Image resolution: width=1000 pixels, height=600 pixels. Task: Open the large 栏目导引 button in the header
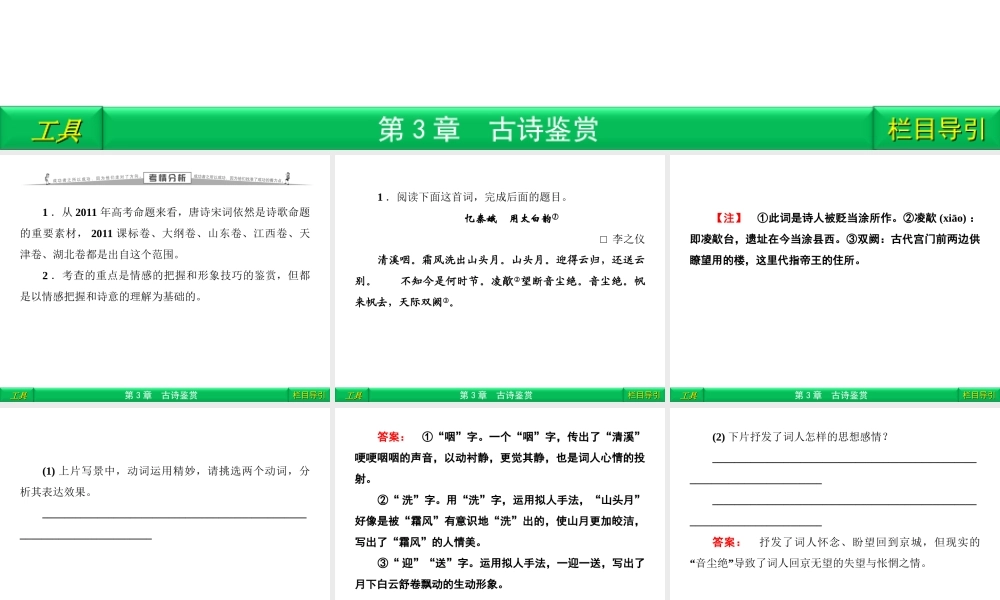pyautogui.click(x=936, y=129)
